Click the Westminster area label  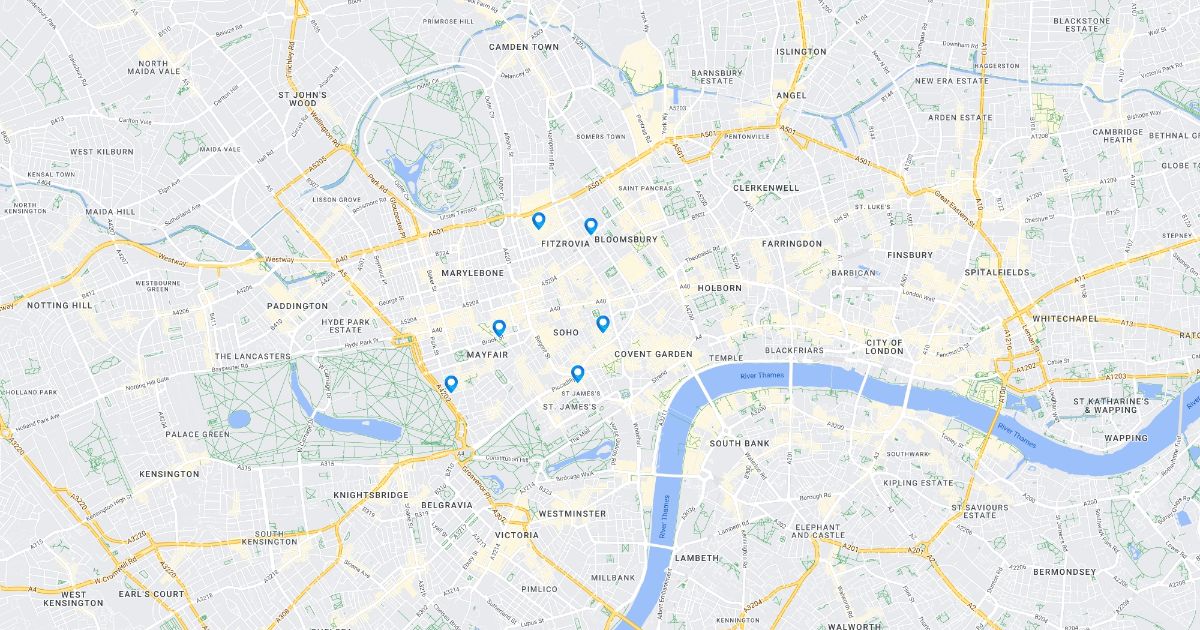[x=572, y=513]
